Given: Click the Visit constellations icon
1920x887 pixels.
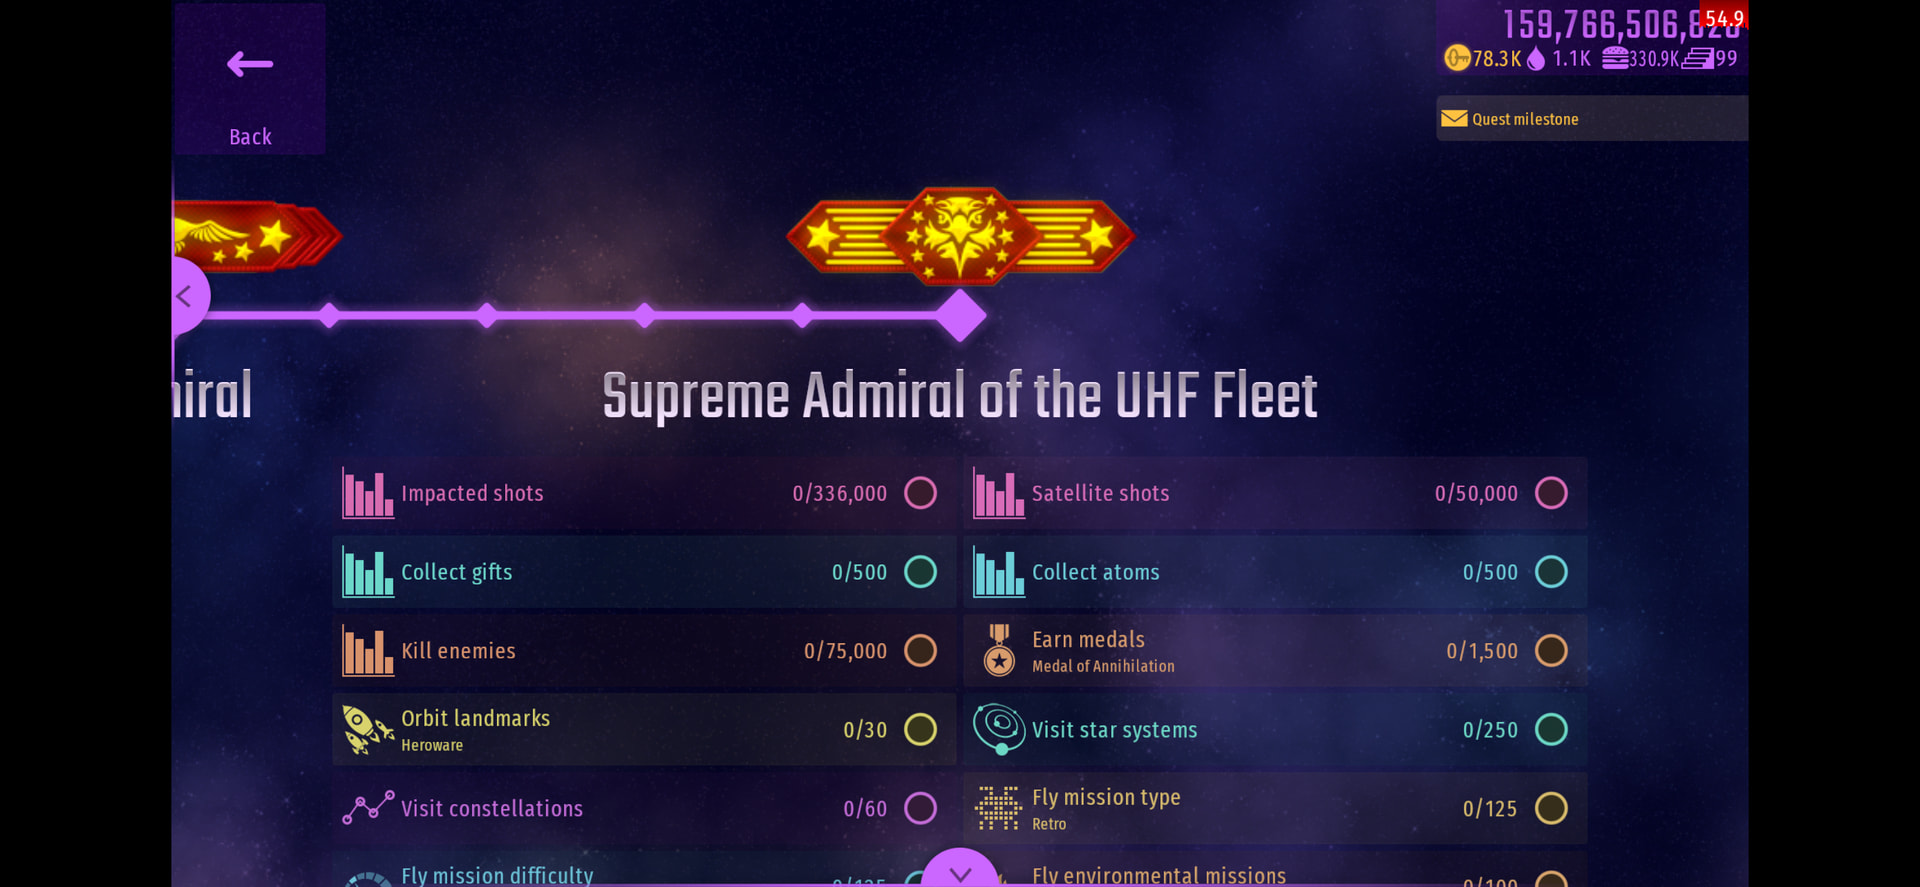Looking at the screenshot, I should tap(367, 808).
